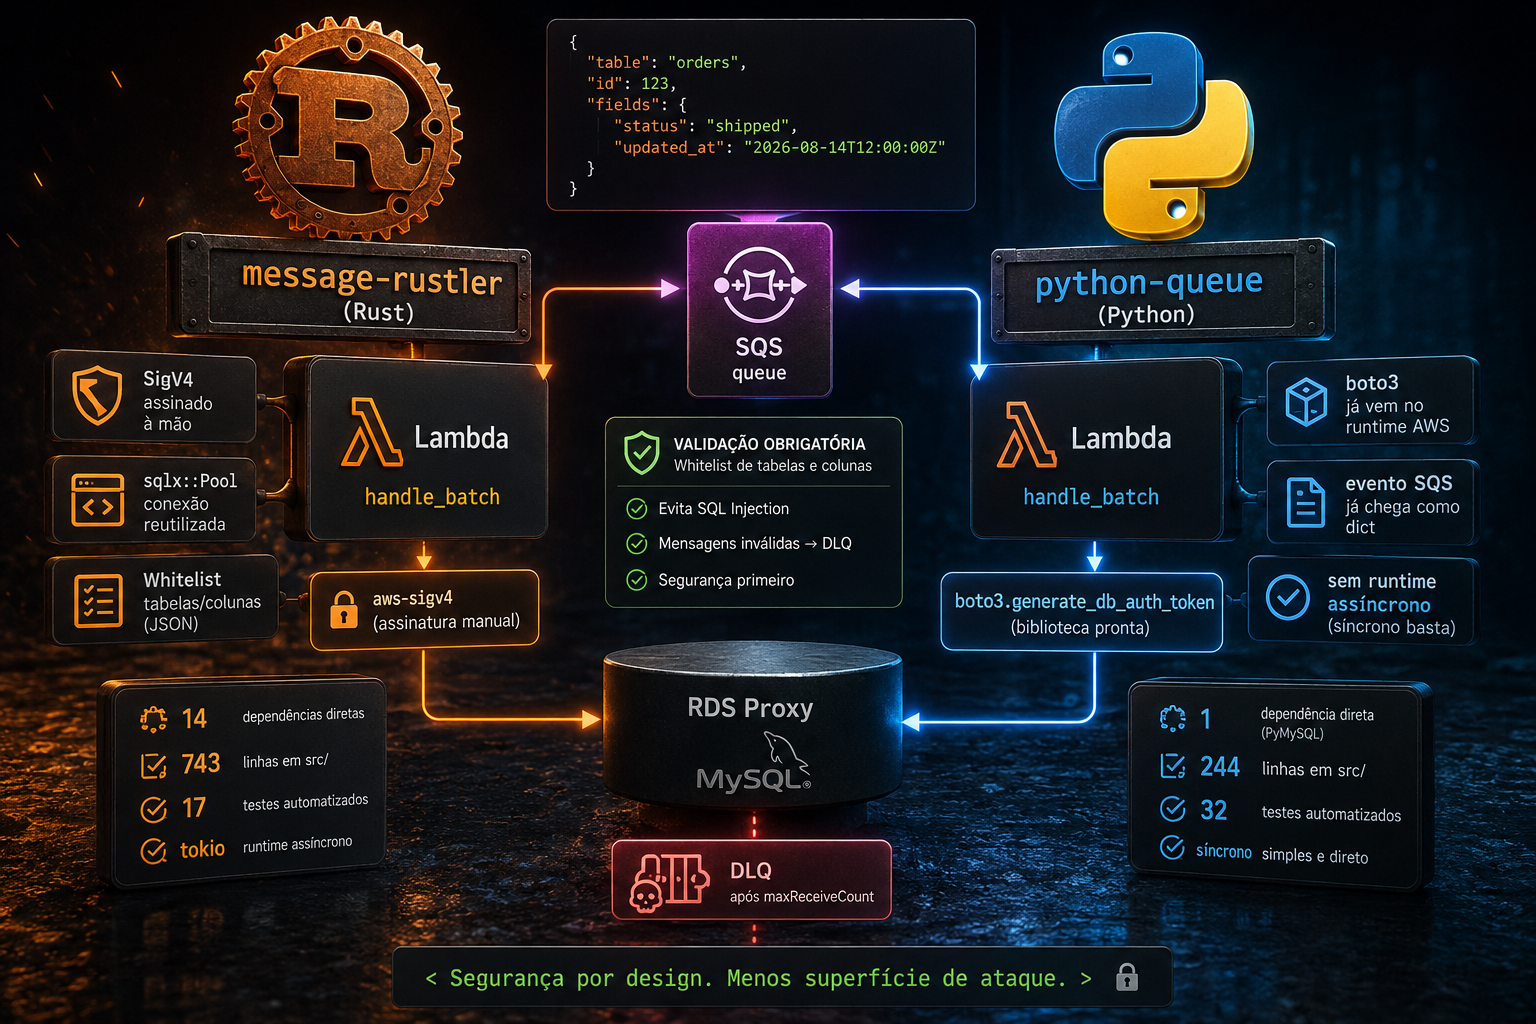Image resolution: width=1536 pixels, height=1024 pixels.
Task: Click the "id": 123 JSON line
Action: [632, 84]
